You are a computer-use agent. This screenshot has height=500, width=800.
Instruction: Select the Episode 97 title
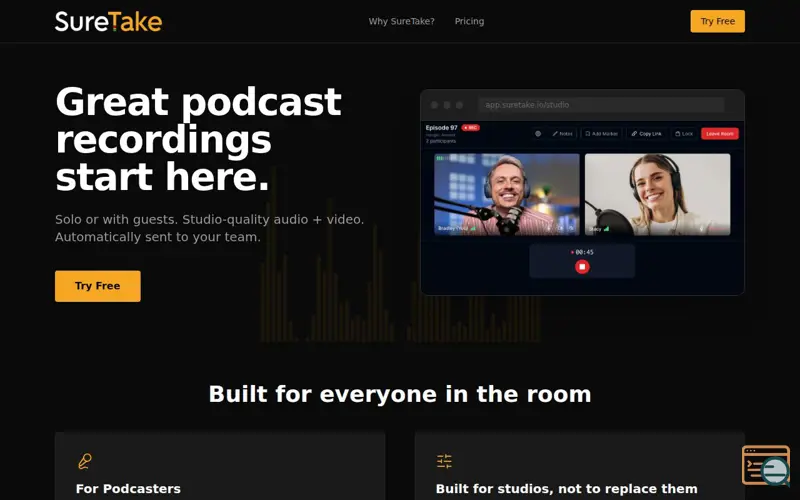pos(441,128)
